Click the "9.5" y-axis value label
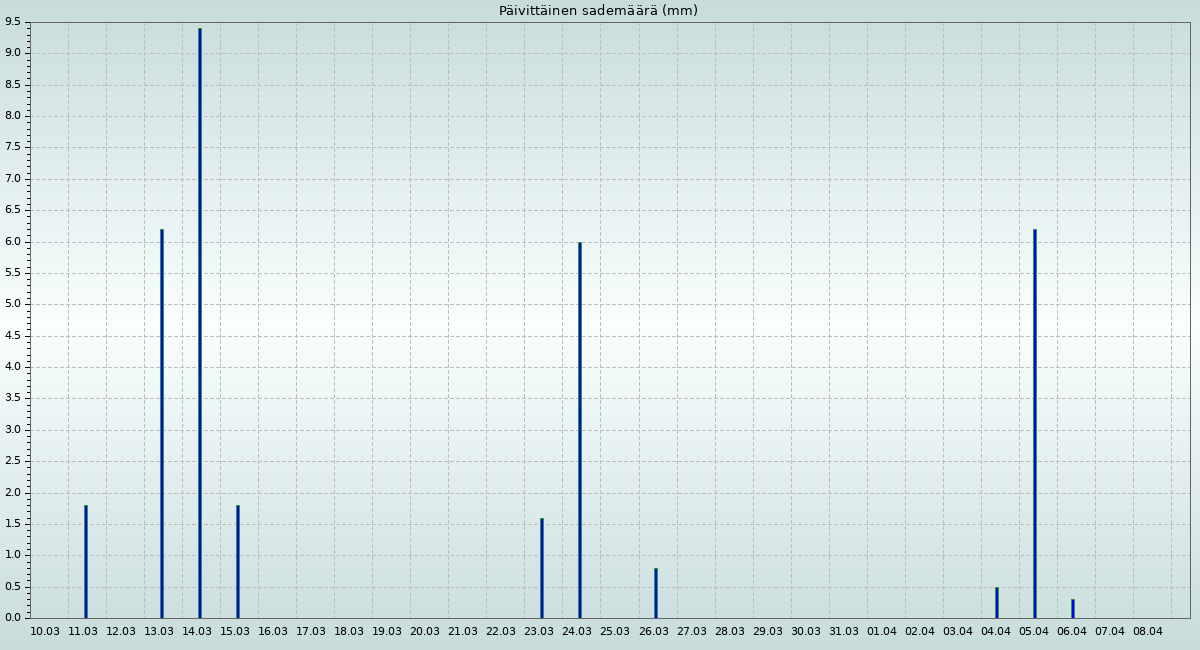The height and width of the screenshot is (650, 1200). click(13, 22)
